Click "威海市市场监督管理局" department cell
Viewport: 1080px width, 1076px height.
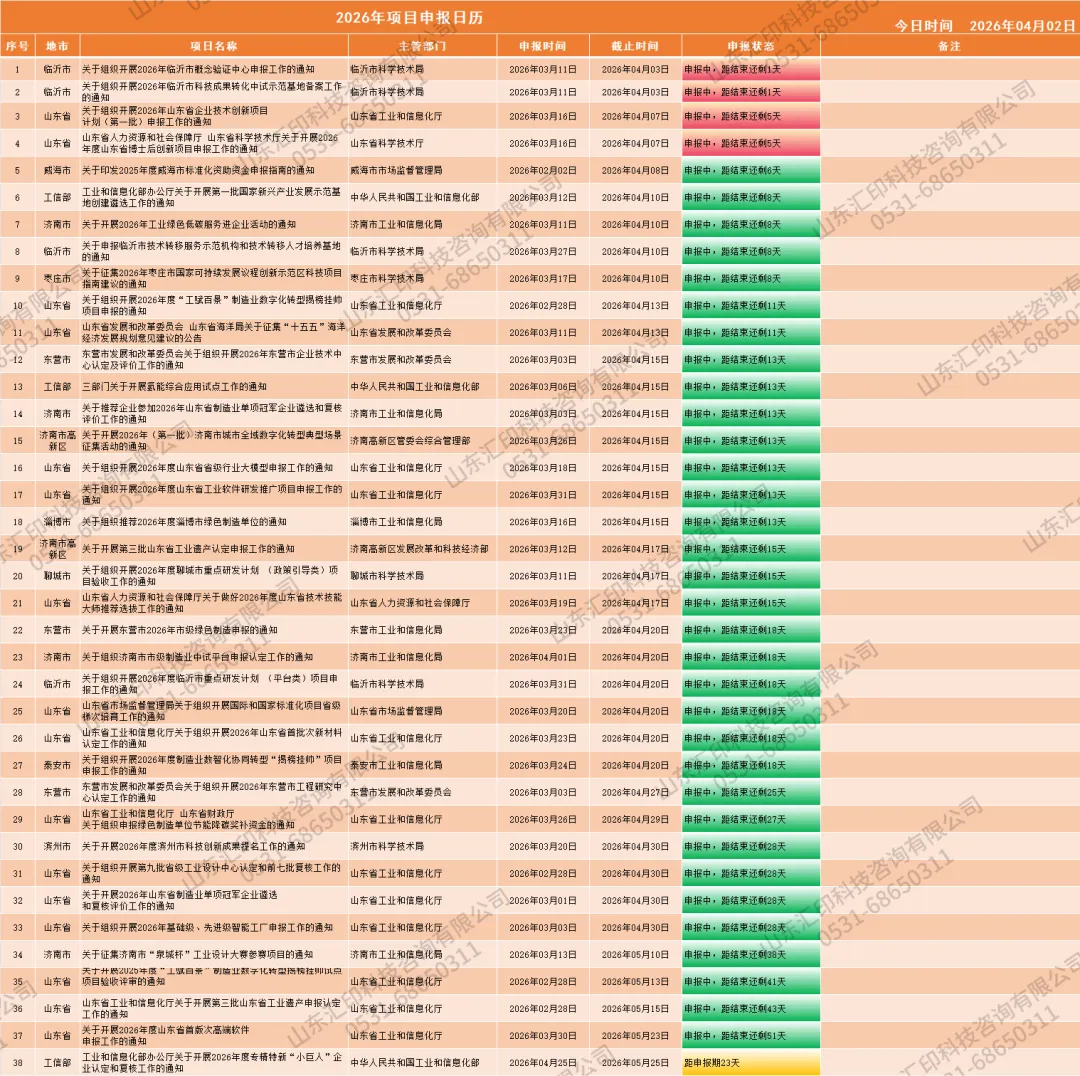click(x=396, y=170)
